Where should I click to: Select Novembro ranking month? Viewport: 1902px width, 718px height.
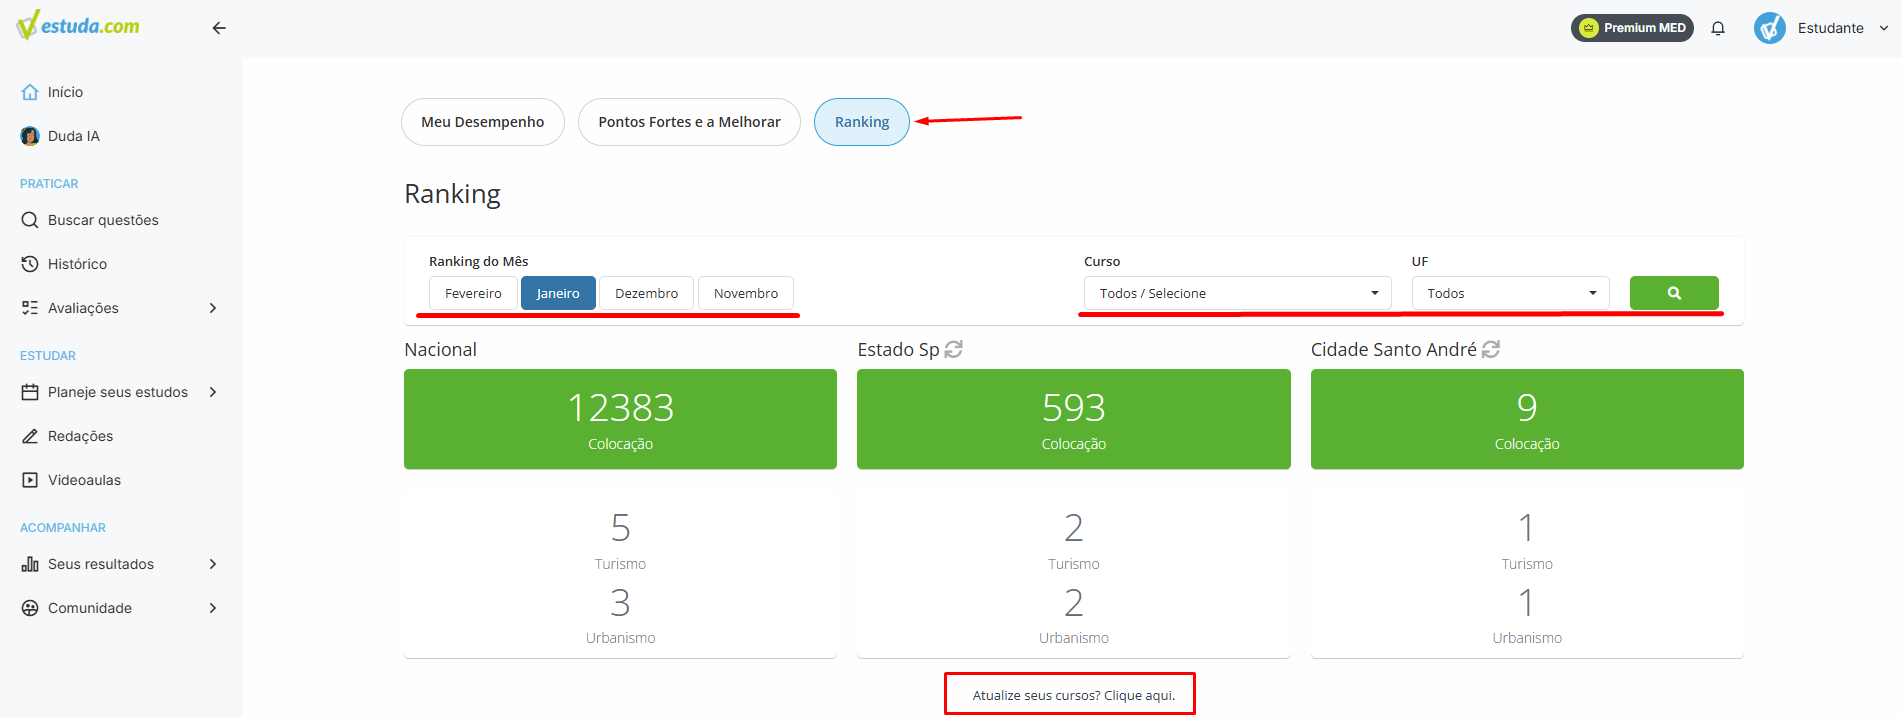coord(746,293)
